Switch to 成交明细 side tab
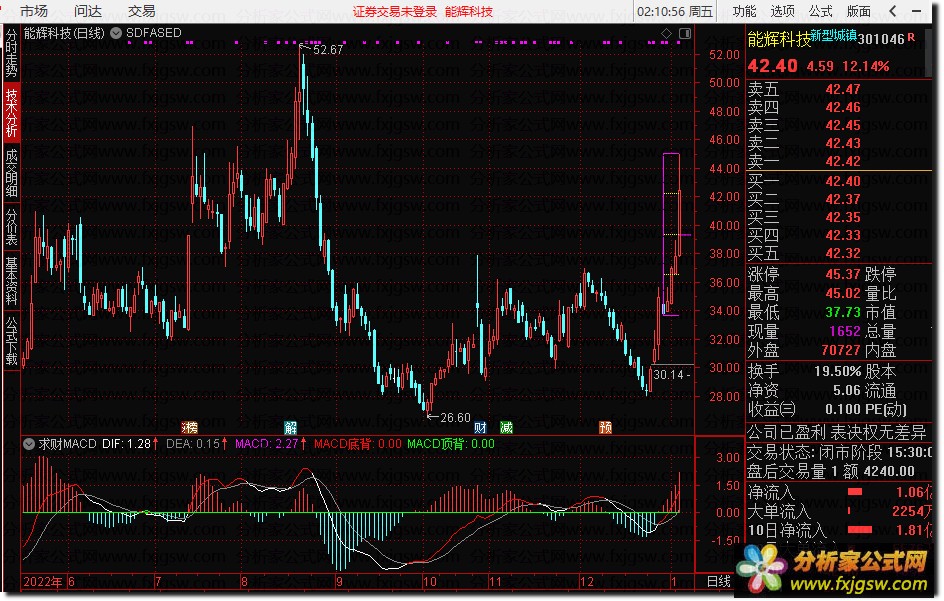 [x=11, y=173]
